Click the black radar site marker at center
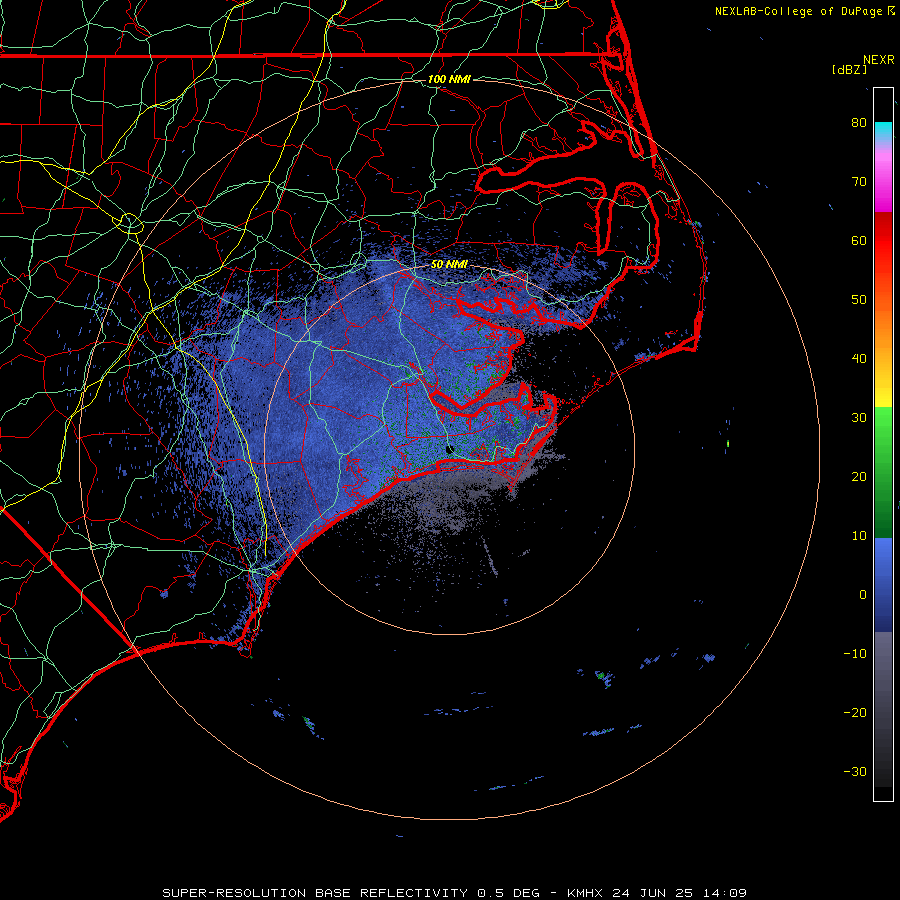900x900 pixels. 449,449
